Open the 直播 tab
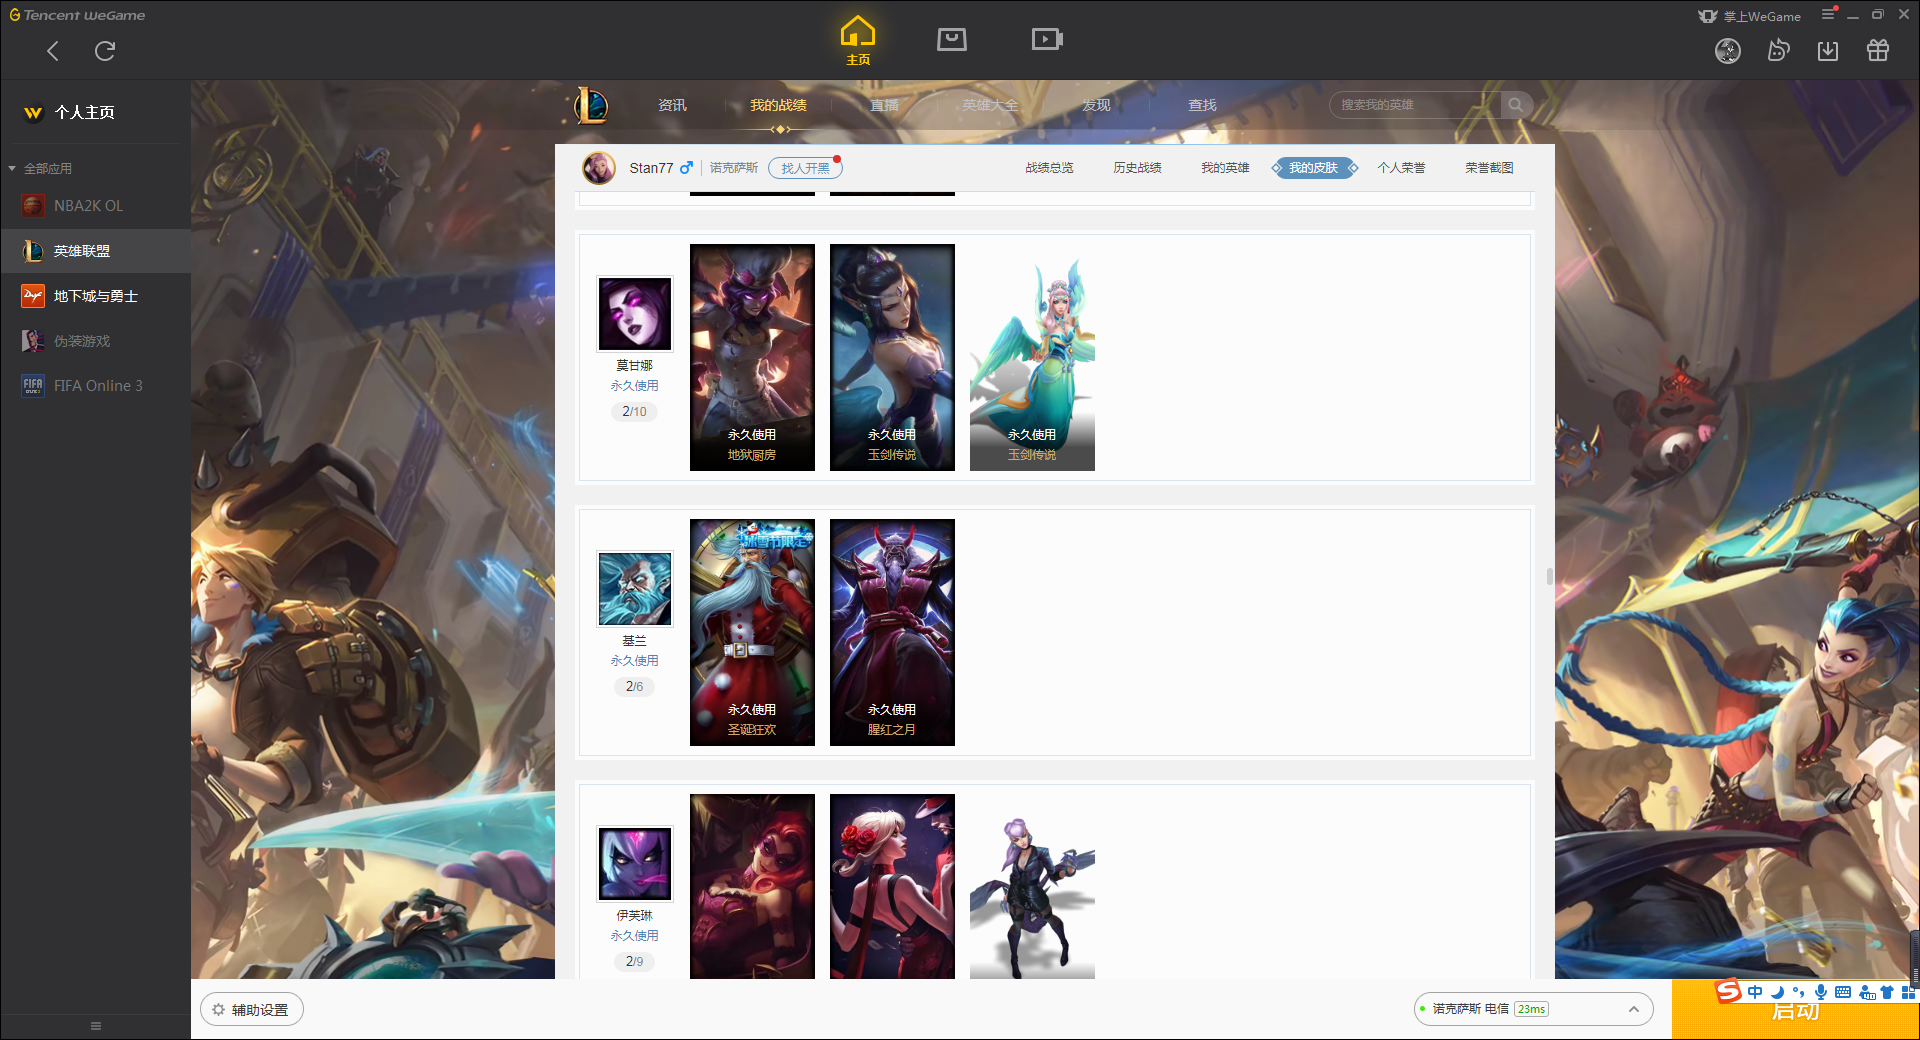1920x1040 pixels. coord(884,105)
